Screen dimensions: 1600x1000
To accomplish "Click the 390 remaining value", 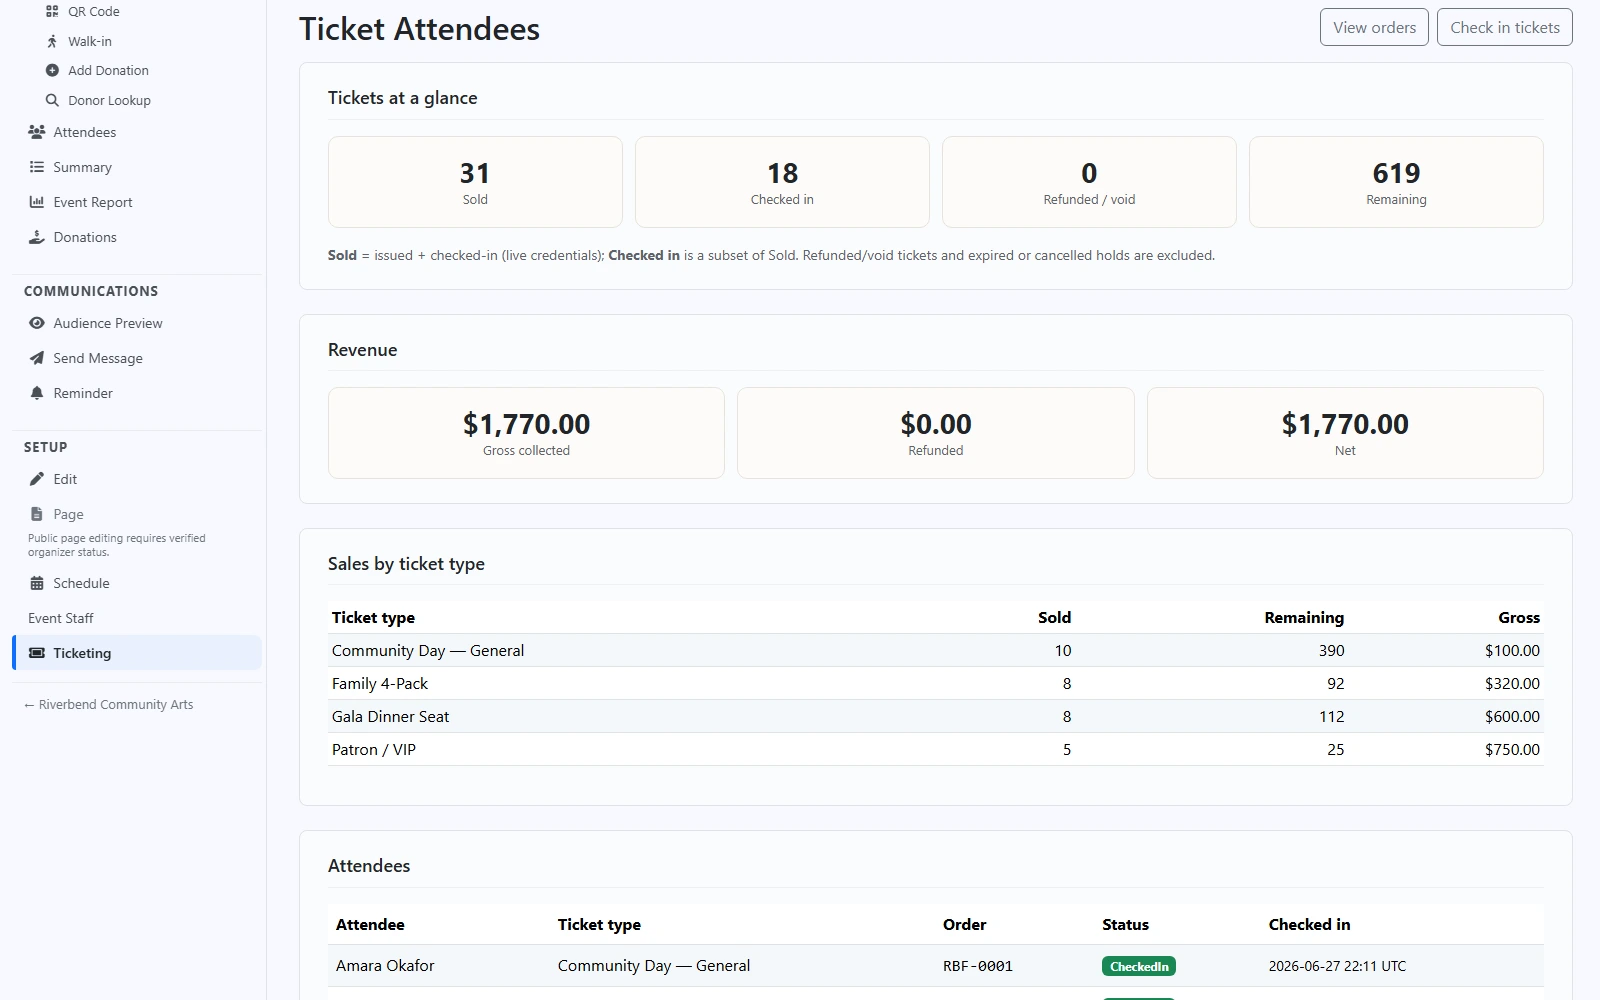I will coord(1331,650).
